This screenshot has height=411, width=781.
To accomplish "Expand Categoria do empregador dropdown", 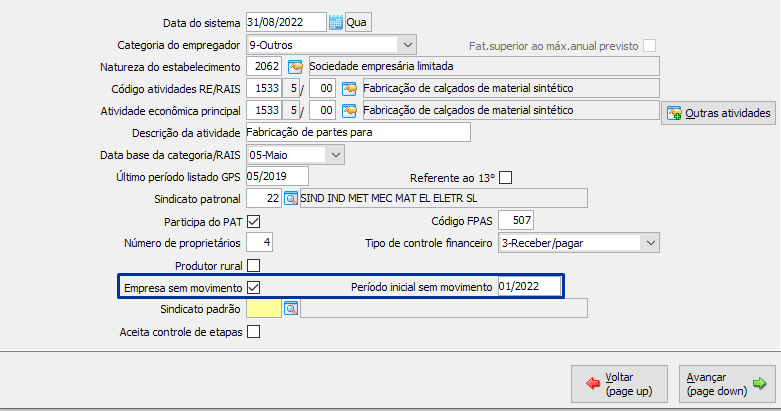I will [x=407, y=45].
